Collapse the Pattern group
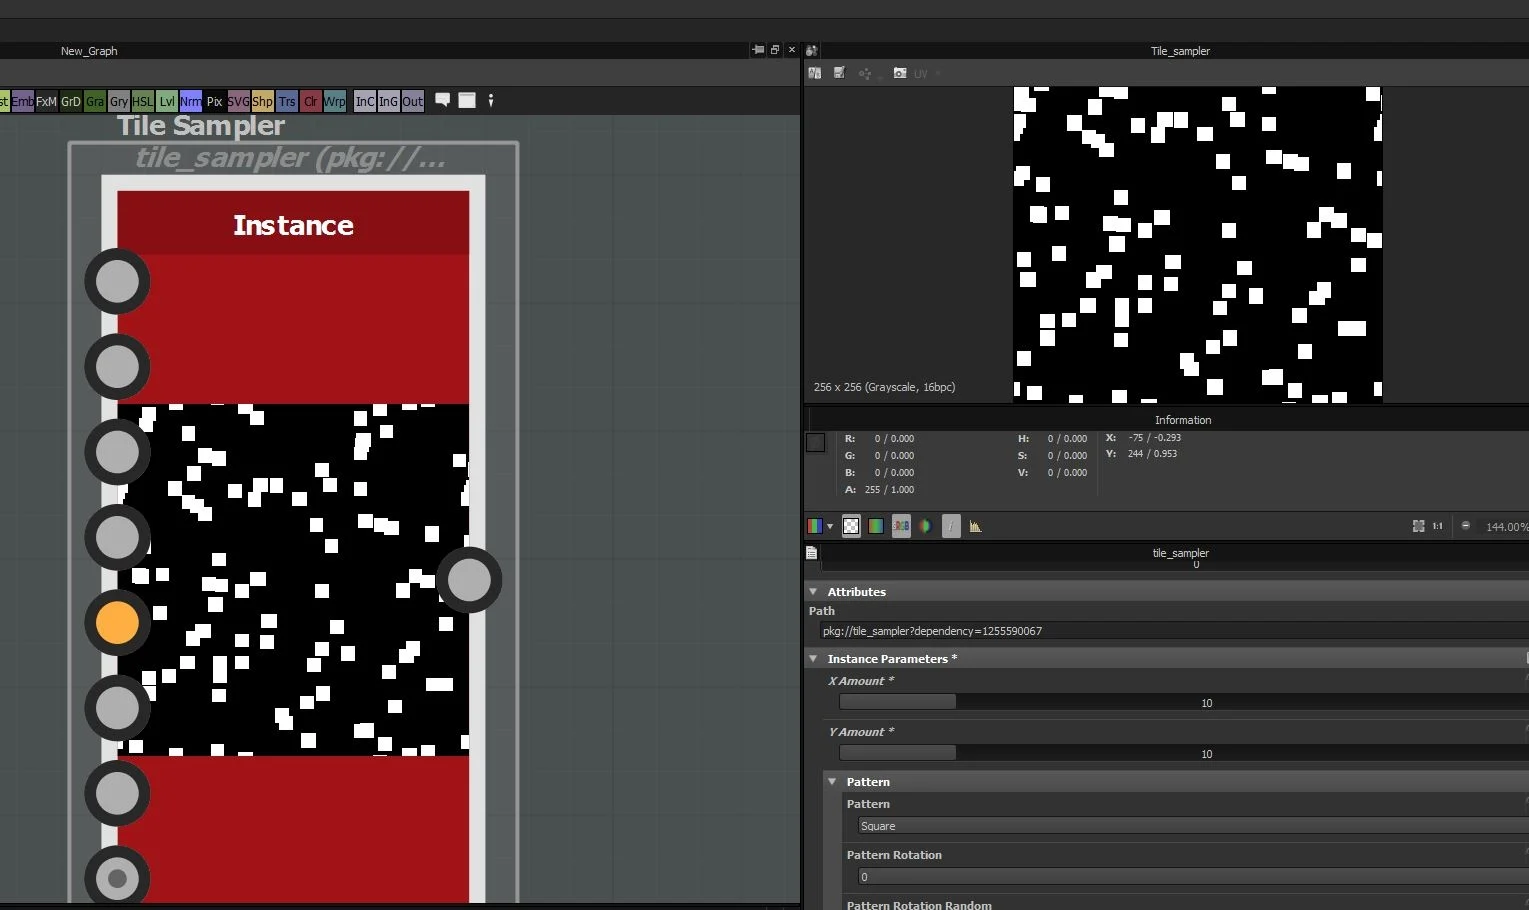1529x910 pixels. click(x=832, y=782)
